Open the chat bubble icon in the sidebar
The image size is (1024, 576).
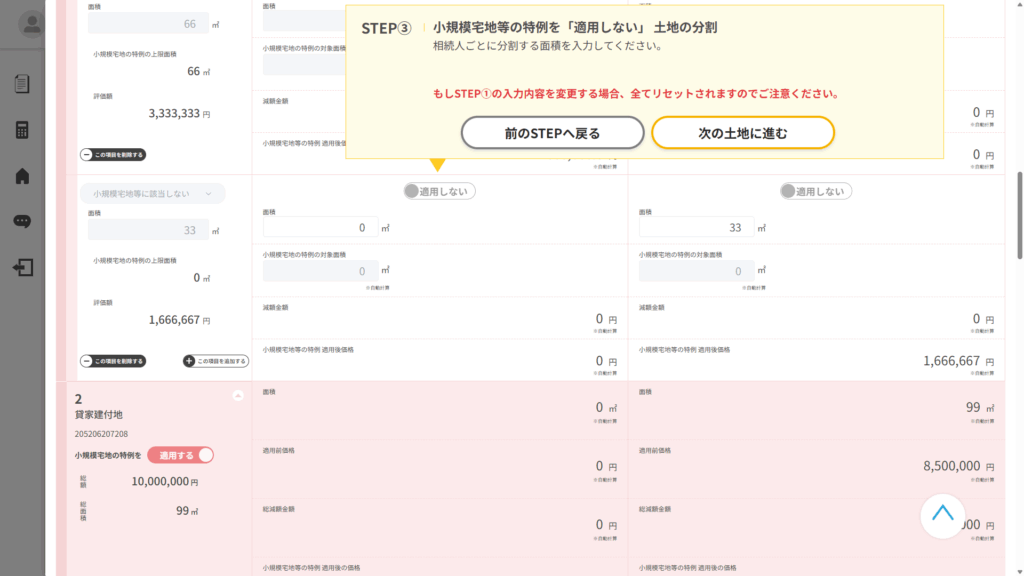22,222
